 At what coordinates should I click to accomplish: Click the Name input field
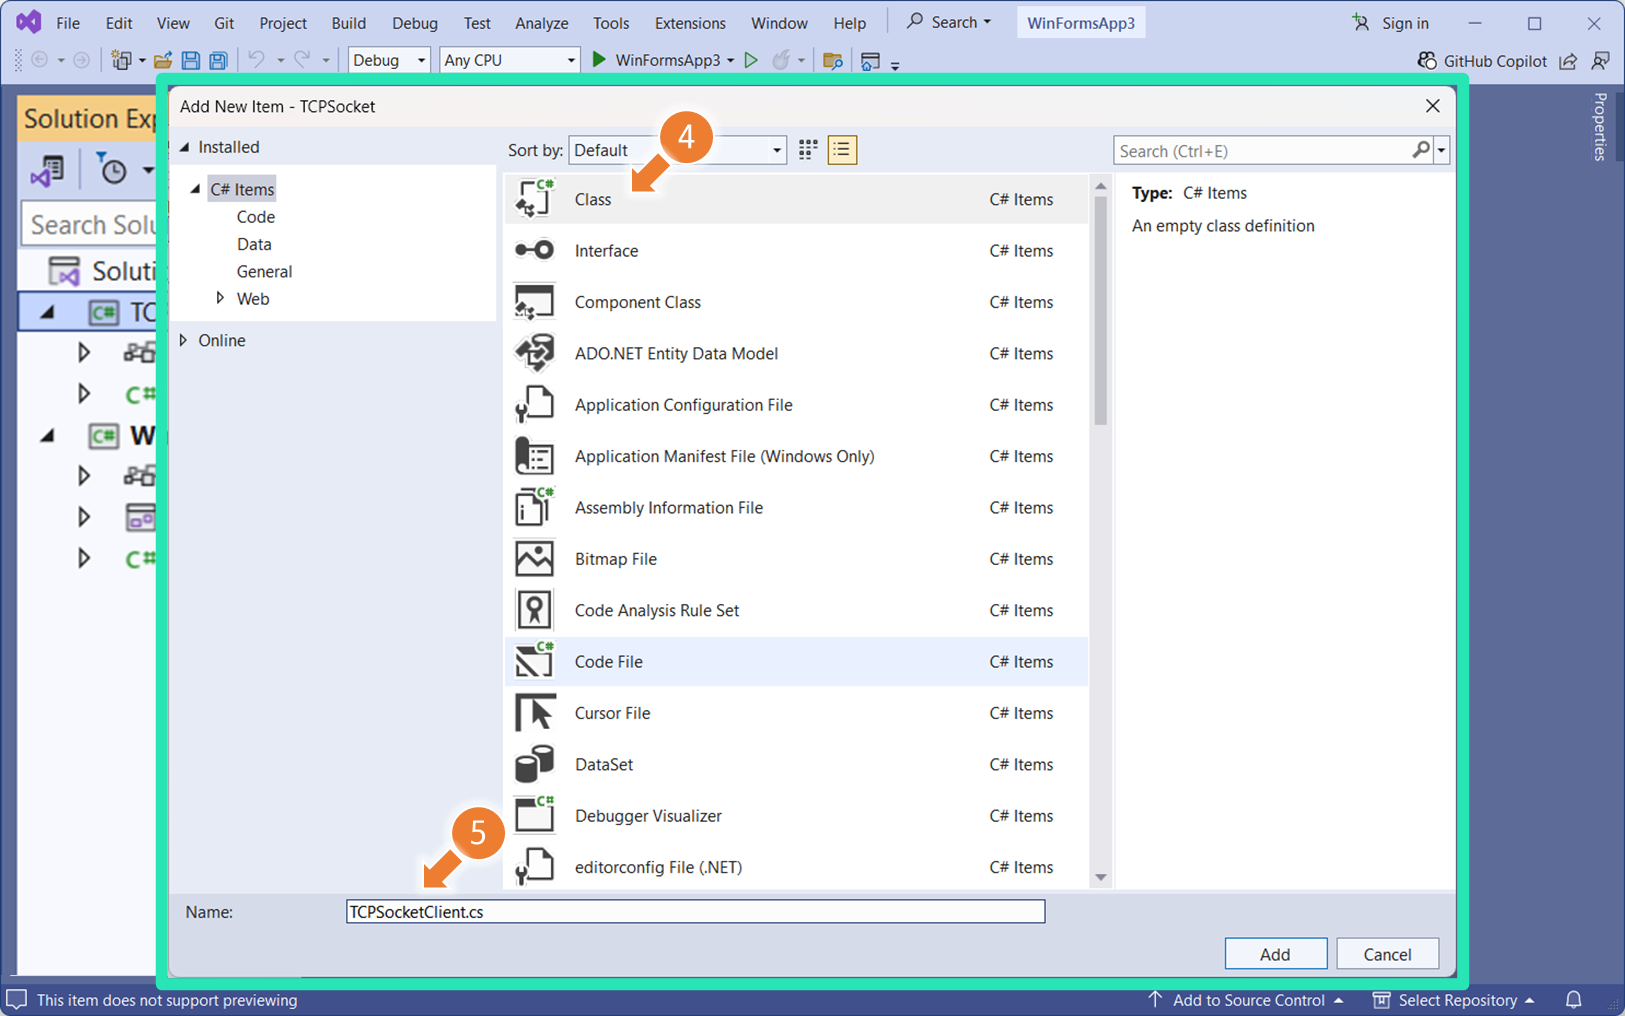coord(695,911)
